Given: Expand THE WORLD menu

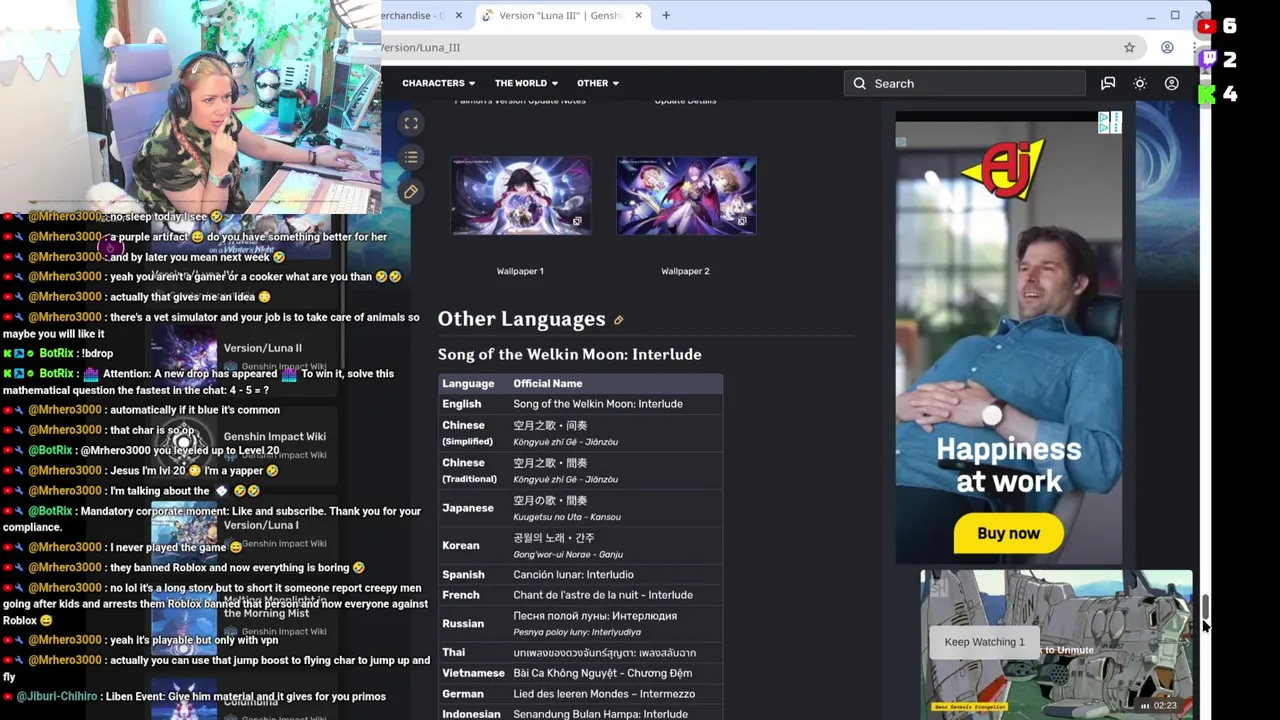Looking at the screenshot, I should tap(526, 83).
